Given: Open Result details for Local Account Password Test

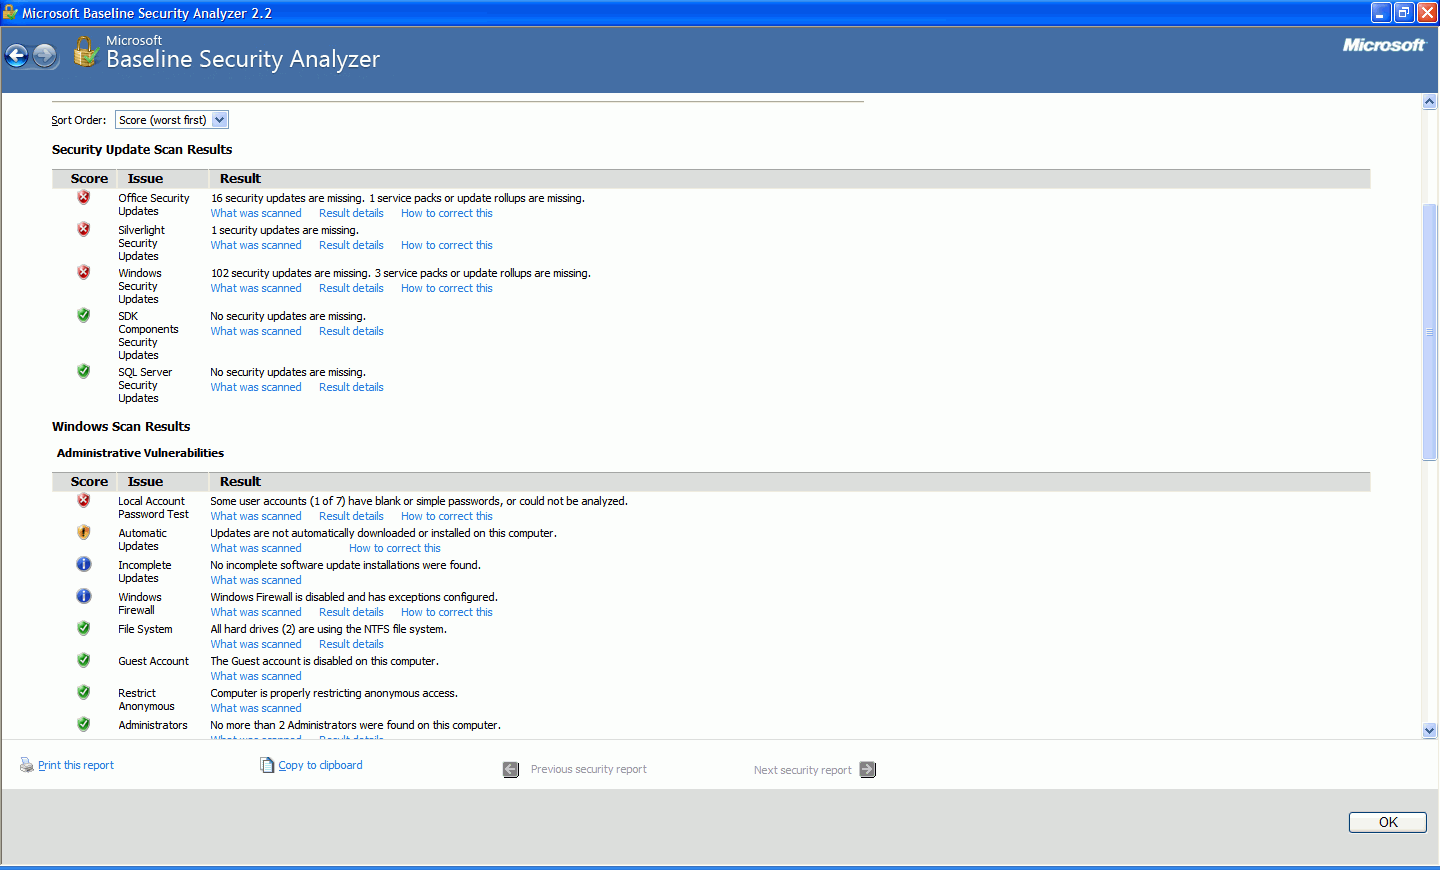Looking at the screenshot, I should tap(351, 516).
